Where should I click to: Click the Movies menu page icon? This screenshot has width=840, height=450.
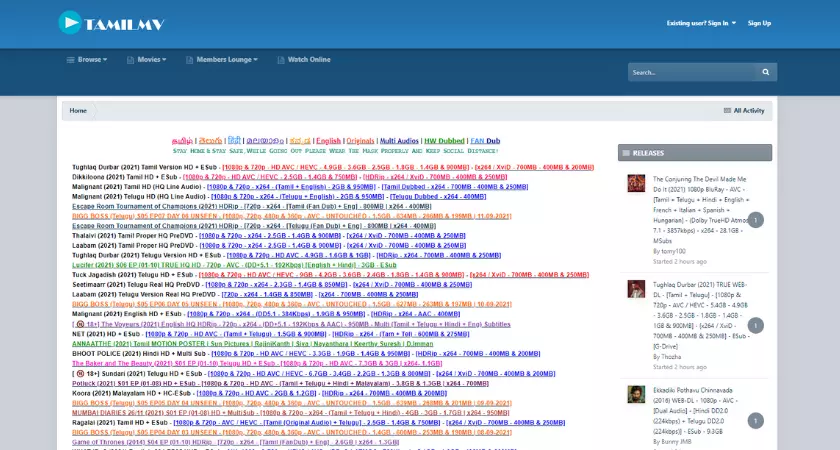pyautogui.click(x=130, y=60)
